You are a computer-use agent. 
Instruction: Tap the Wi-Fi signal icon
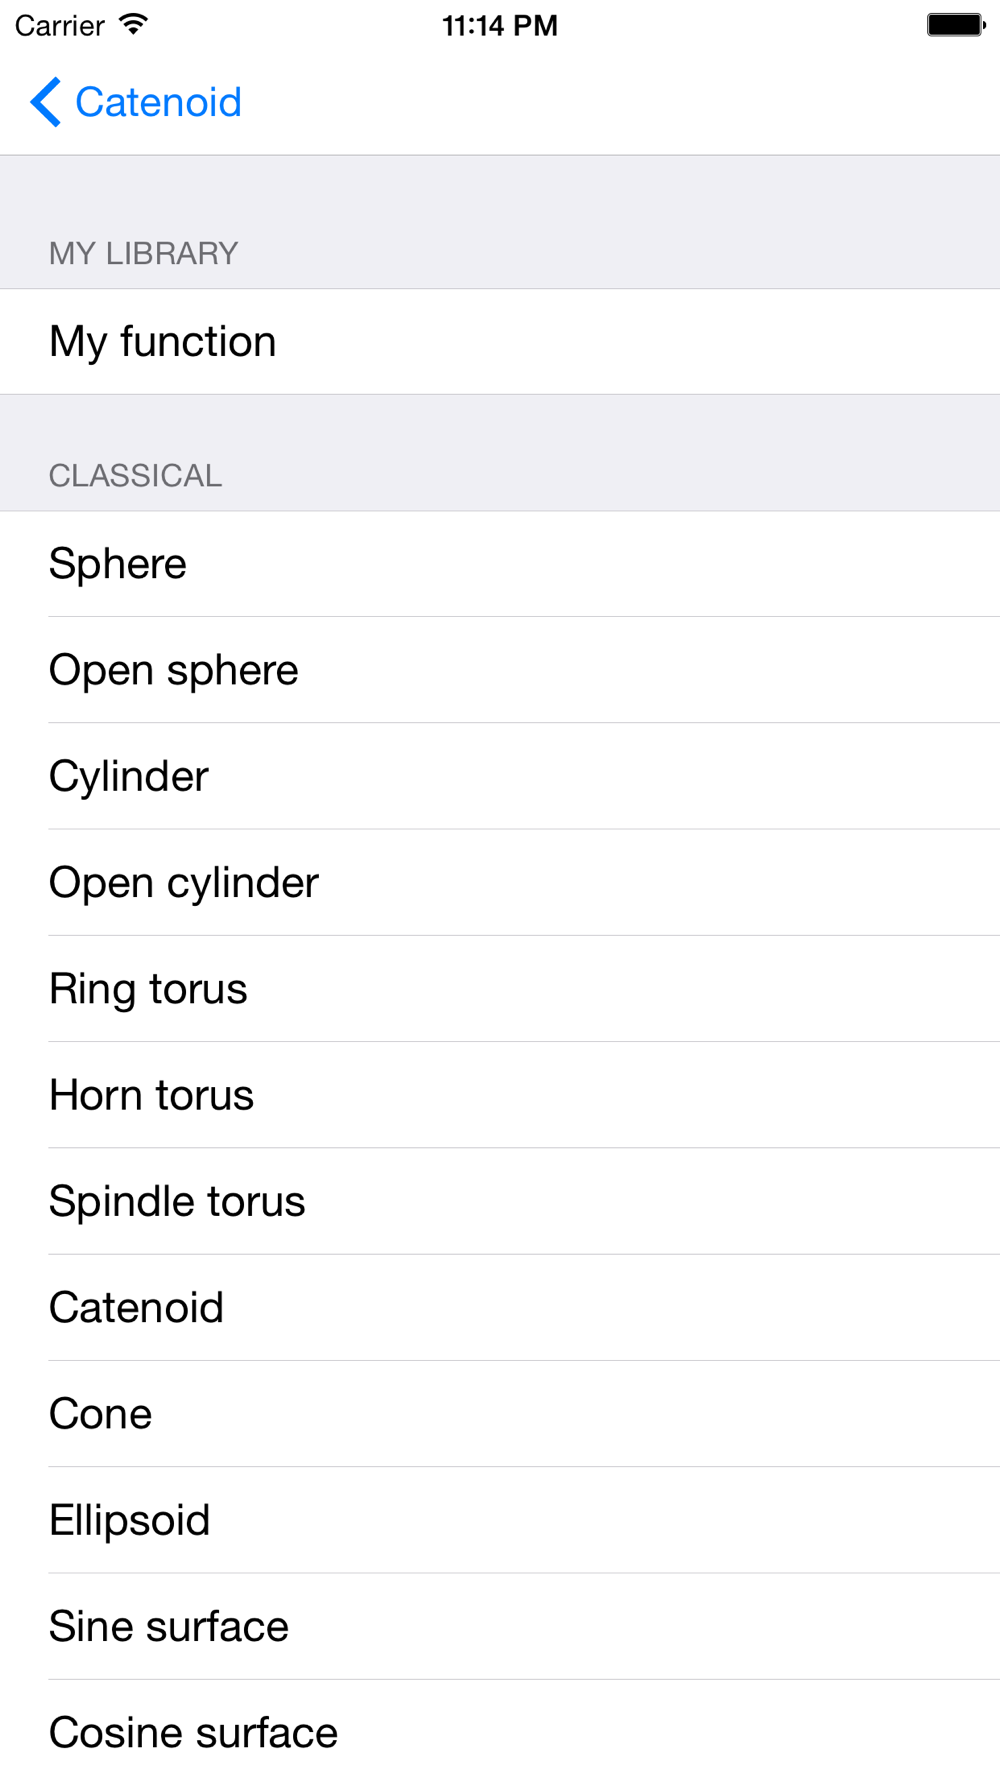coord(133,25)
